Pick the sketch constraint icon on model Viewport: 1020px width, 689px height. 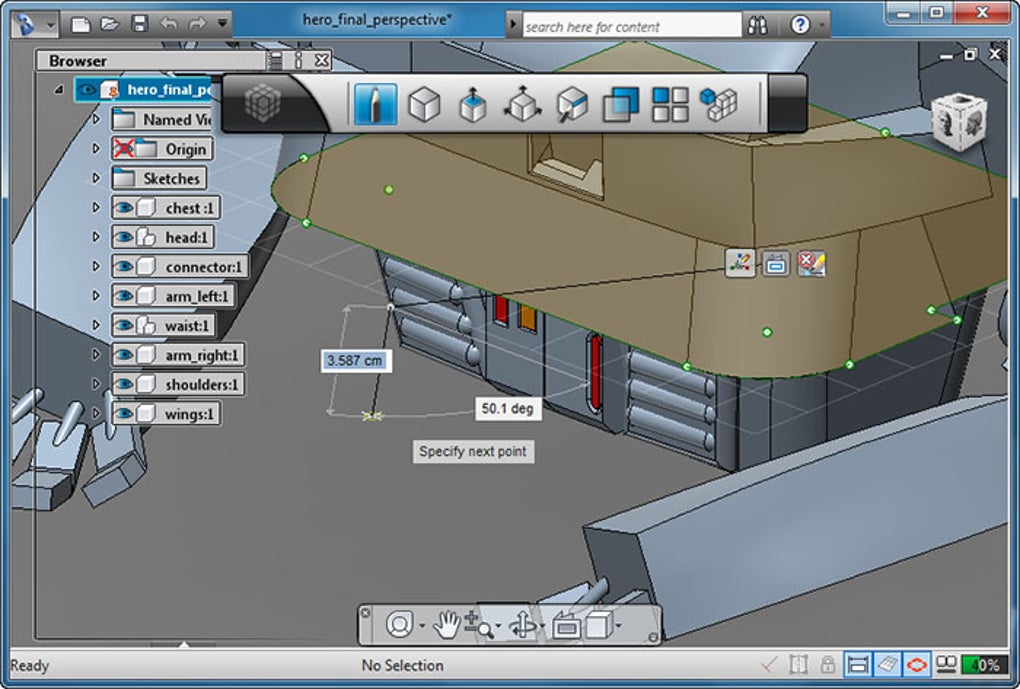[x=740, y=263]
